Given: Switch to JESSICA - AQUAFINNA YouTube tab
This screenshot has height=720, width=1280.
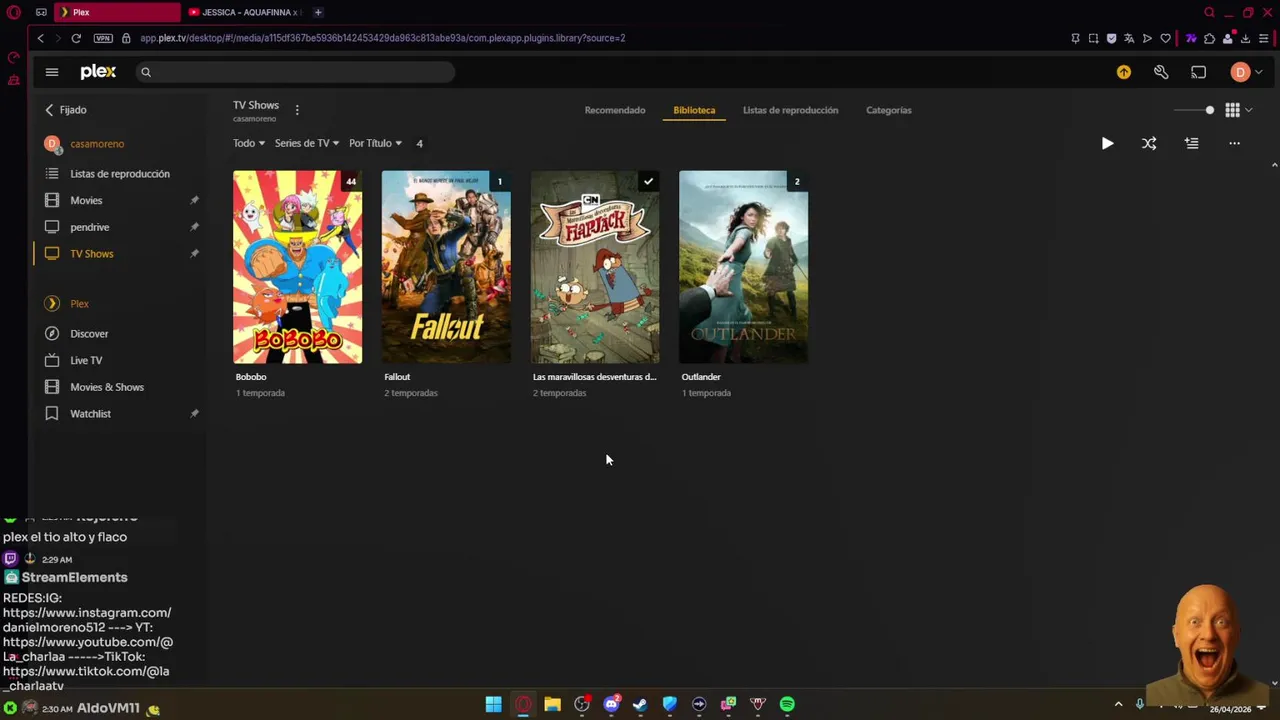Looking at the screenshot, I should tap(244, 12).
